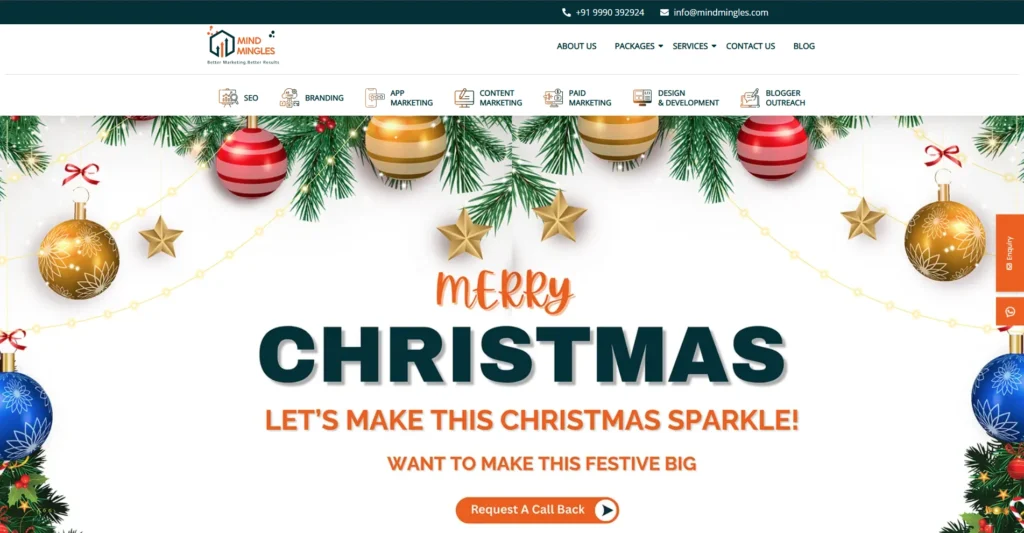Viewport: 1024px width, 533px height.
Task: Expand the Services dropdown arrow
Action: (714, 46)
